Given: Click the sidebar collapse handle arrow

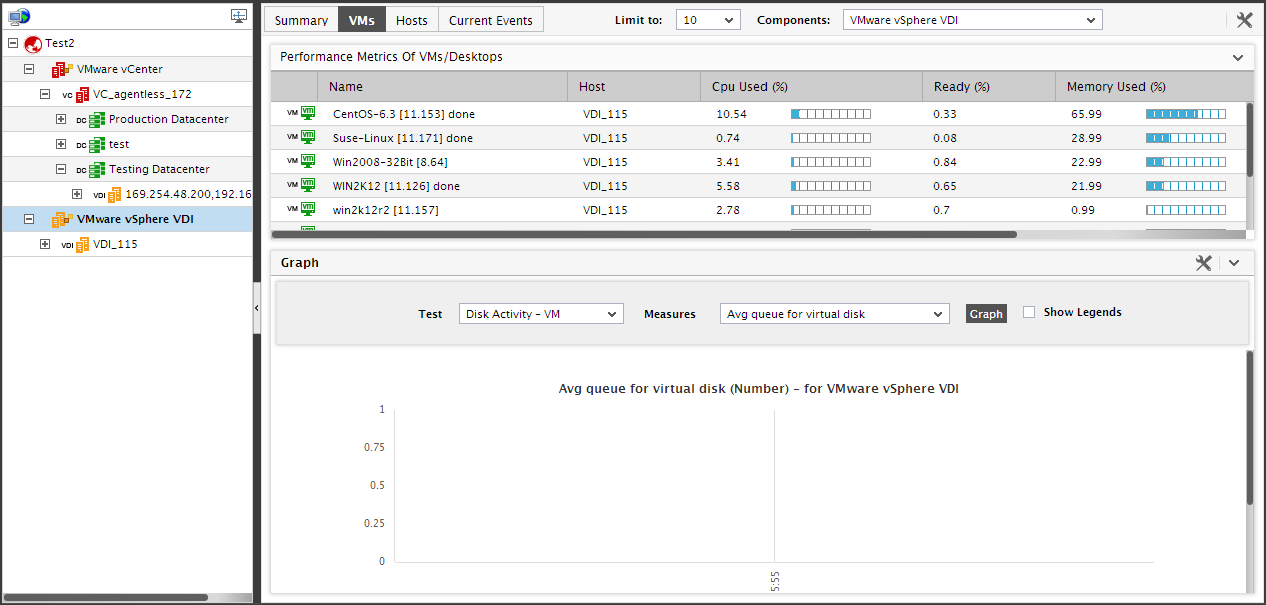Looking at the screenshot, I should (x=257, y=309).
